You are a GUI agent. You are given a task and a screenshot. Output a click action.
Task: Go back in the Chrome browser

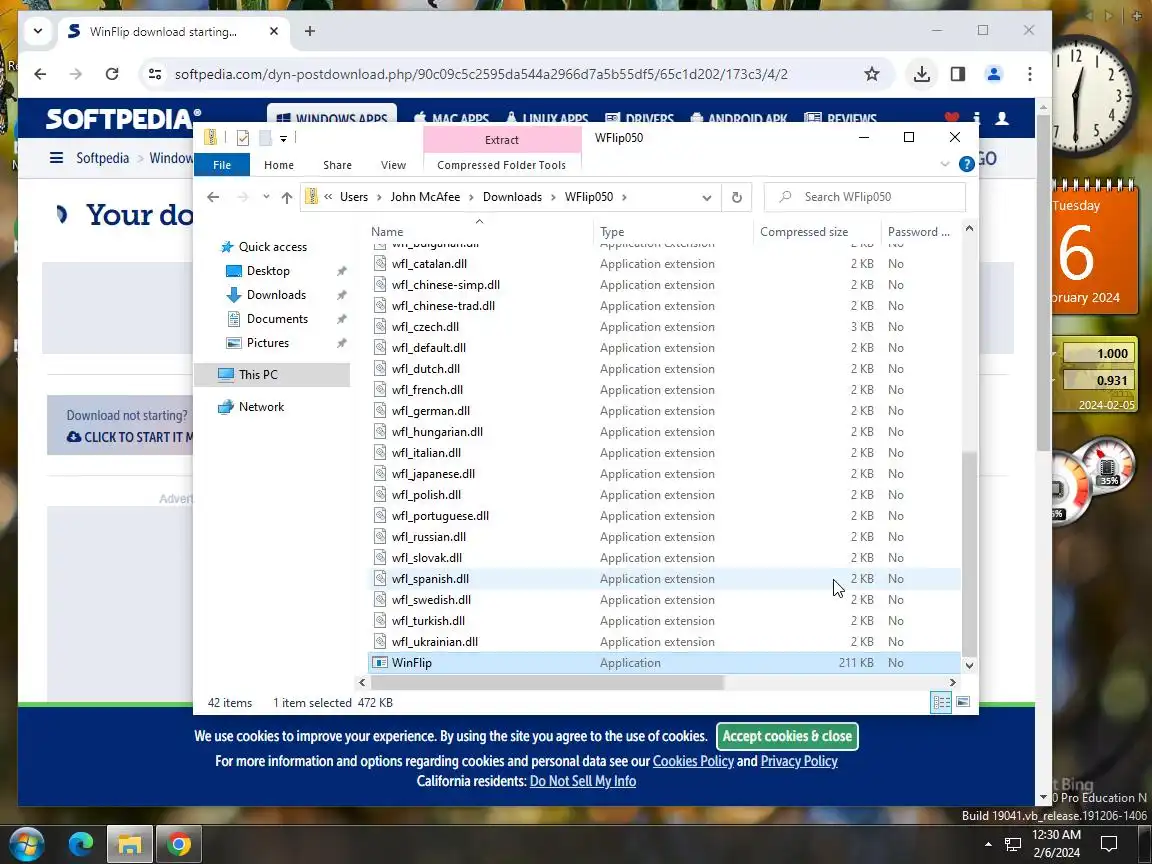[40, 74]
